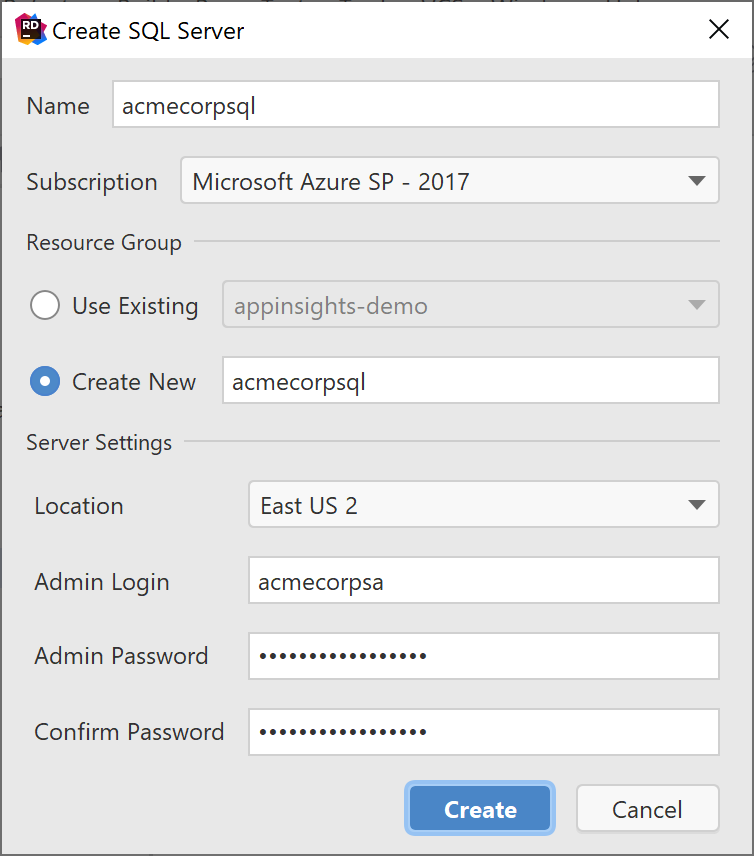Click the Confirm Password field
This screenshot has height=856, width=754.
[x=484, y=732]
